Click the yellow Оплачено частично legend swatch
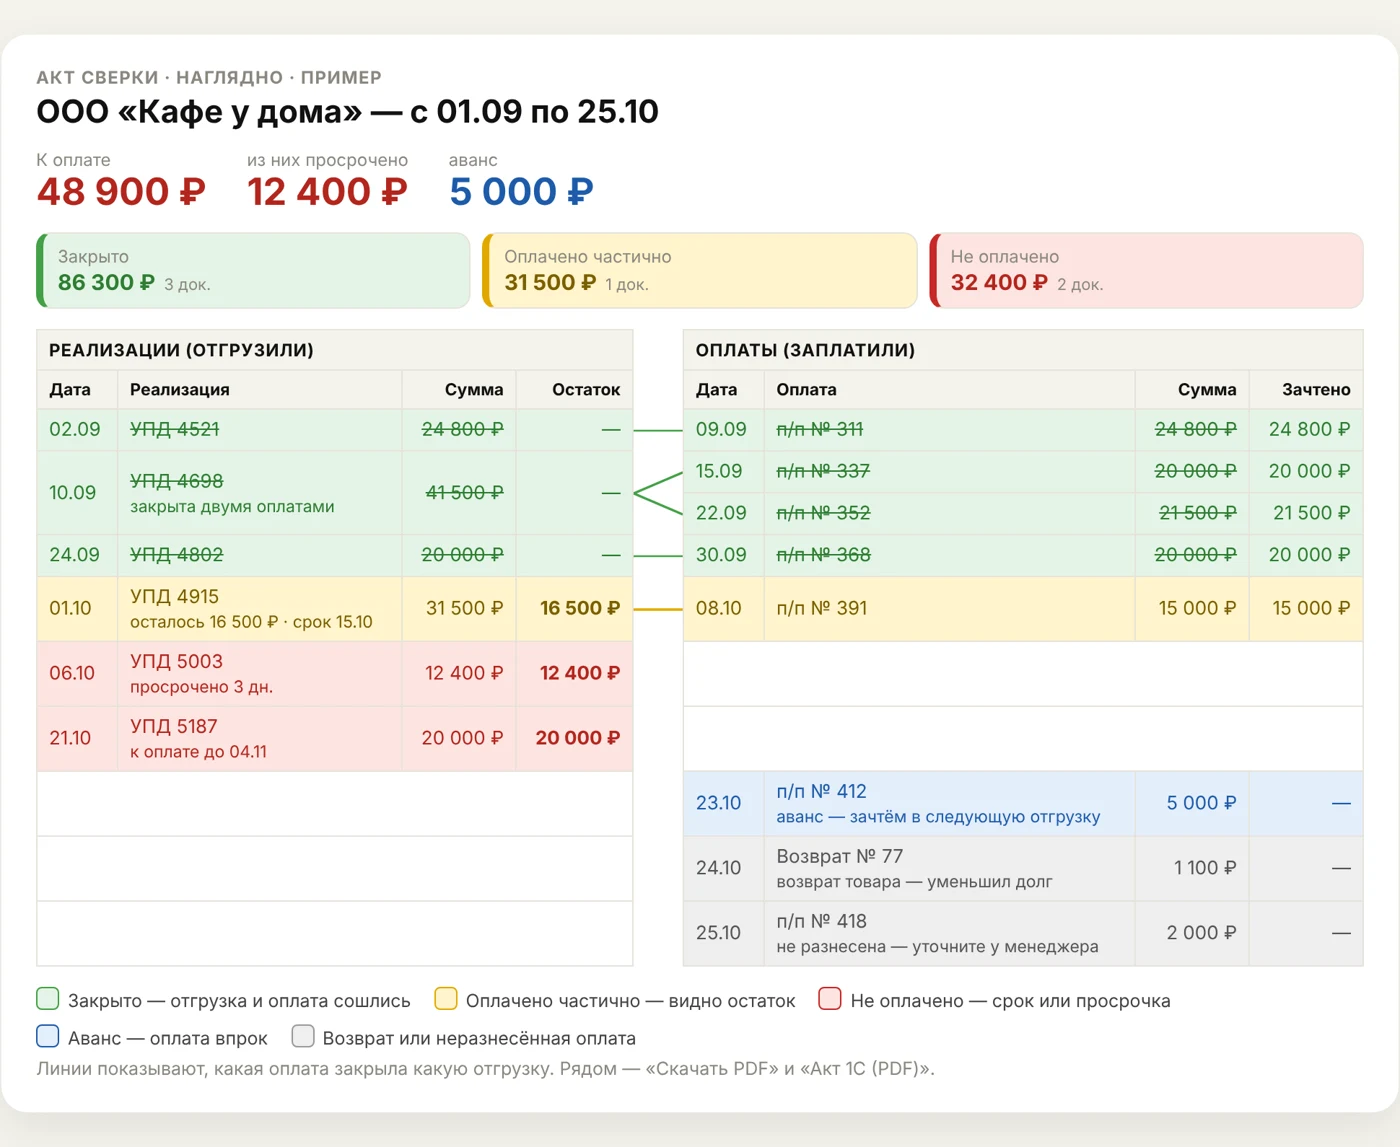Image resolution: width=1400 pixels, height=1147 pixels. [x=446, y=999]
